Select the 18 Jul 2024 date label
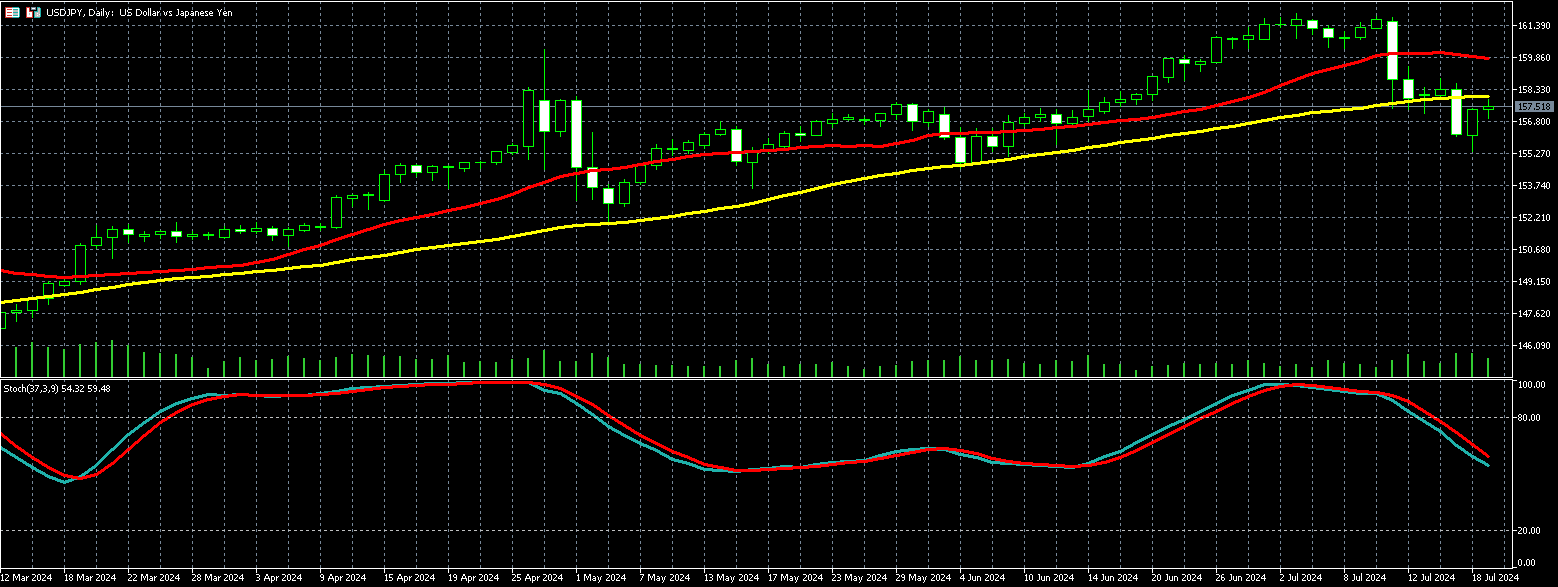This screenshot has height=587, width=1558. click(x=1494, y=578)
